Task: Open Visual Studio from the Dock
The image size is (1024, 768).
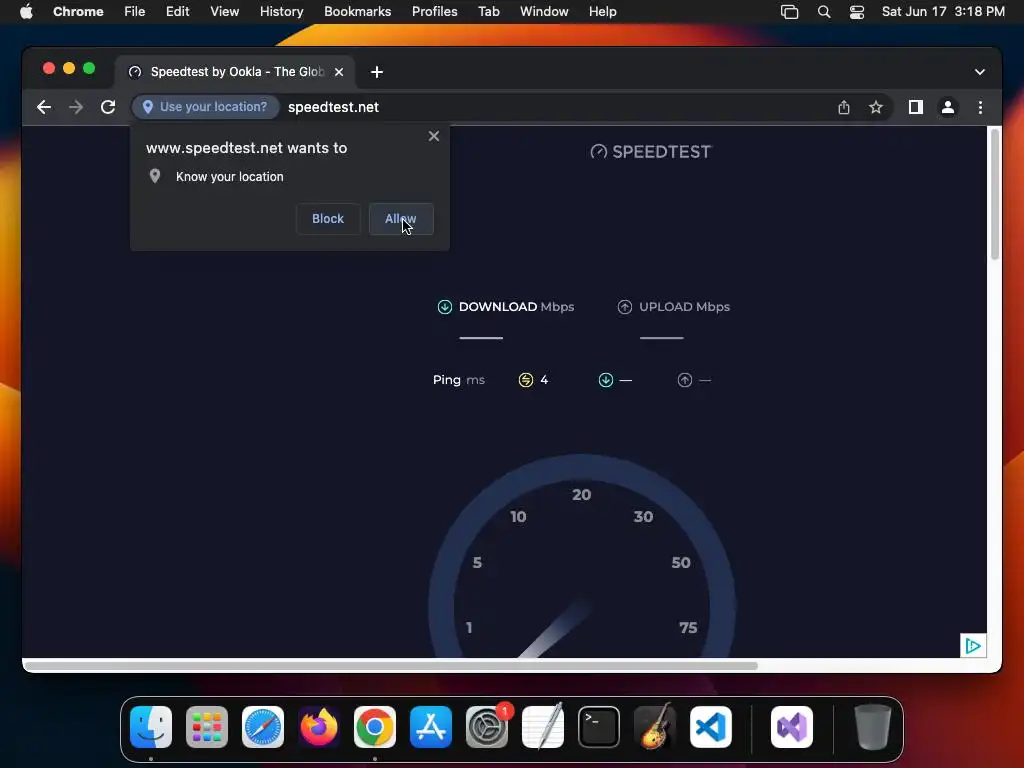Action: [x=792, y=727]
